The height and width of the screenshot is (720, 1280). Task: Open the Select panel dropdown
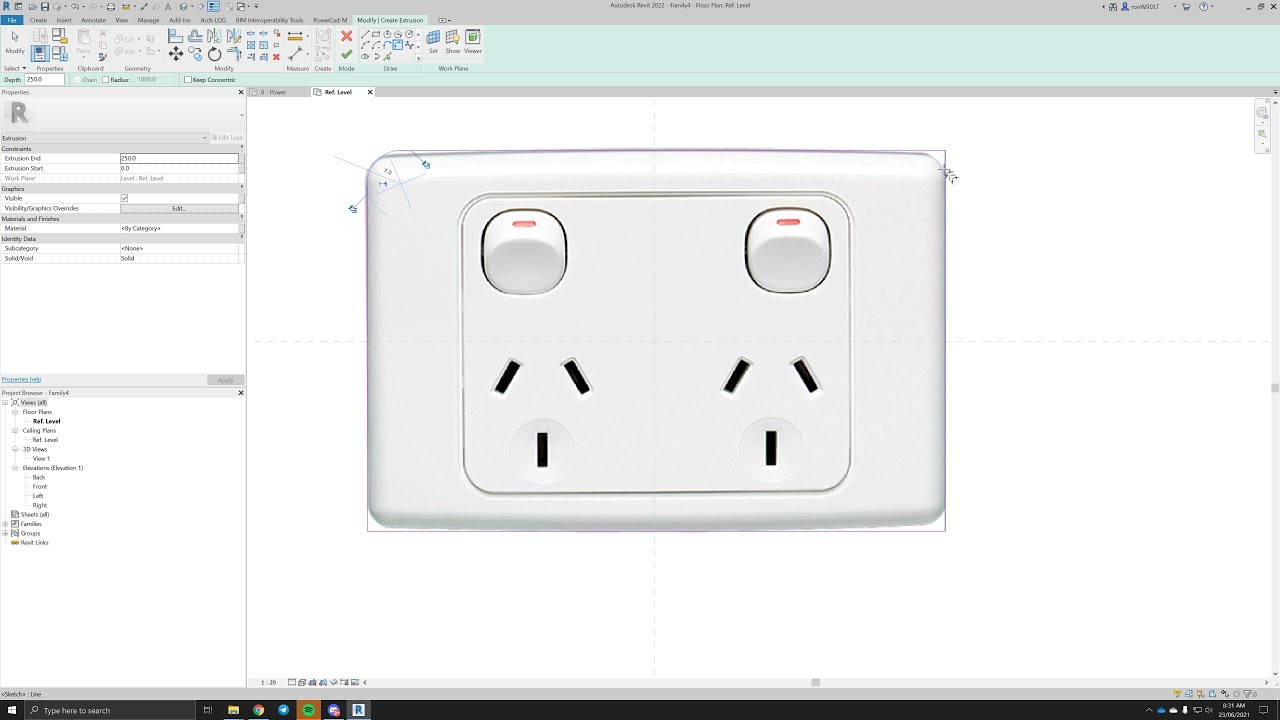pyautogui.click(x=15, y=68)
